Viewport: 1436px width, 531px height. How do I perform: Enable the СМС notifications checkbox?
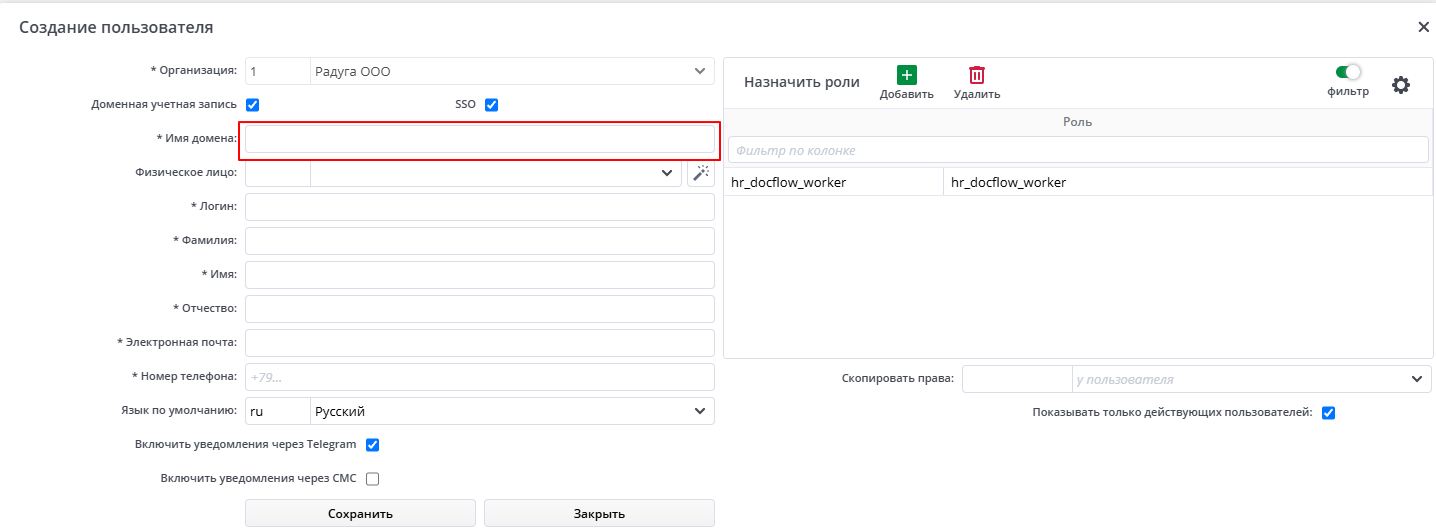pos(373,479)
